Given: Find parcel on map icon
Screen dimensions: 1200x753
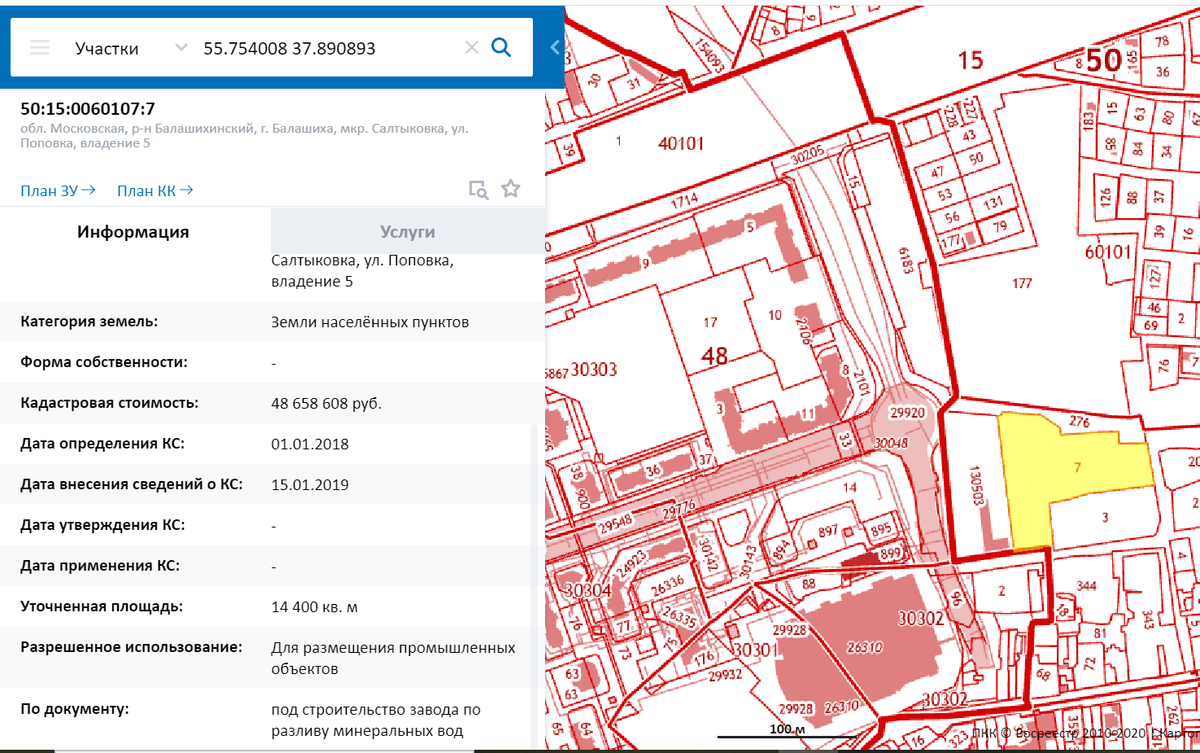Looking at the screenshot, I should click(479, 189).
